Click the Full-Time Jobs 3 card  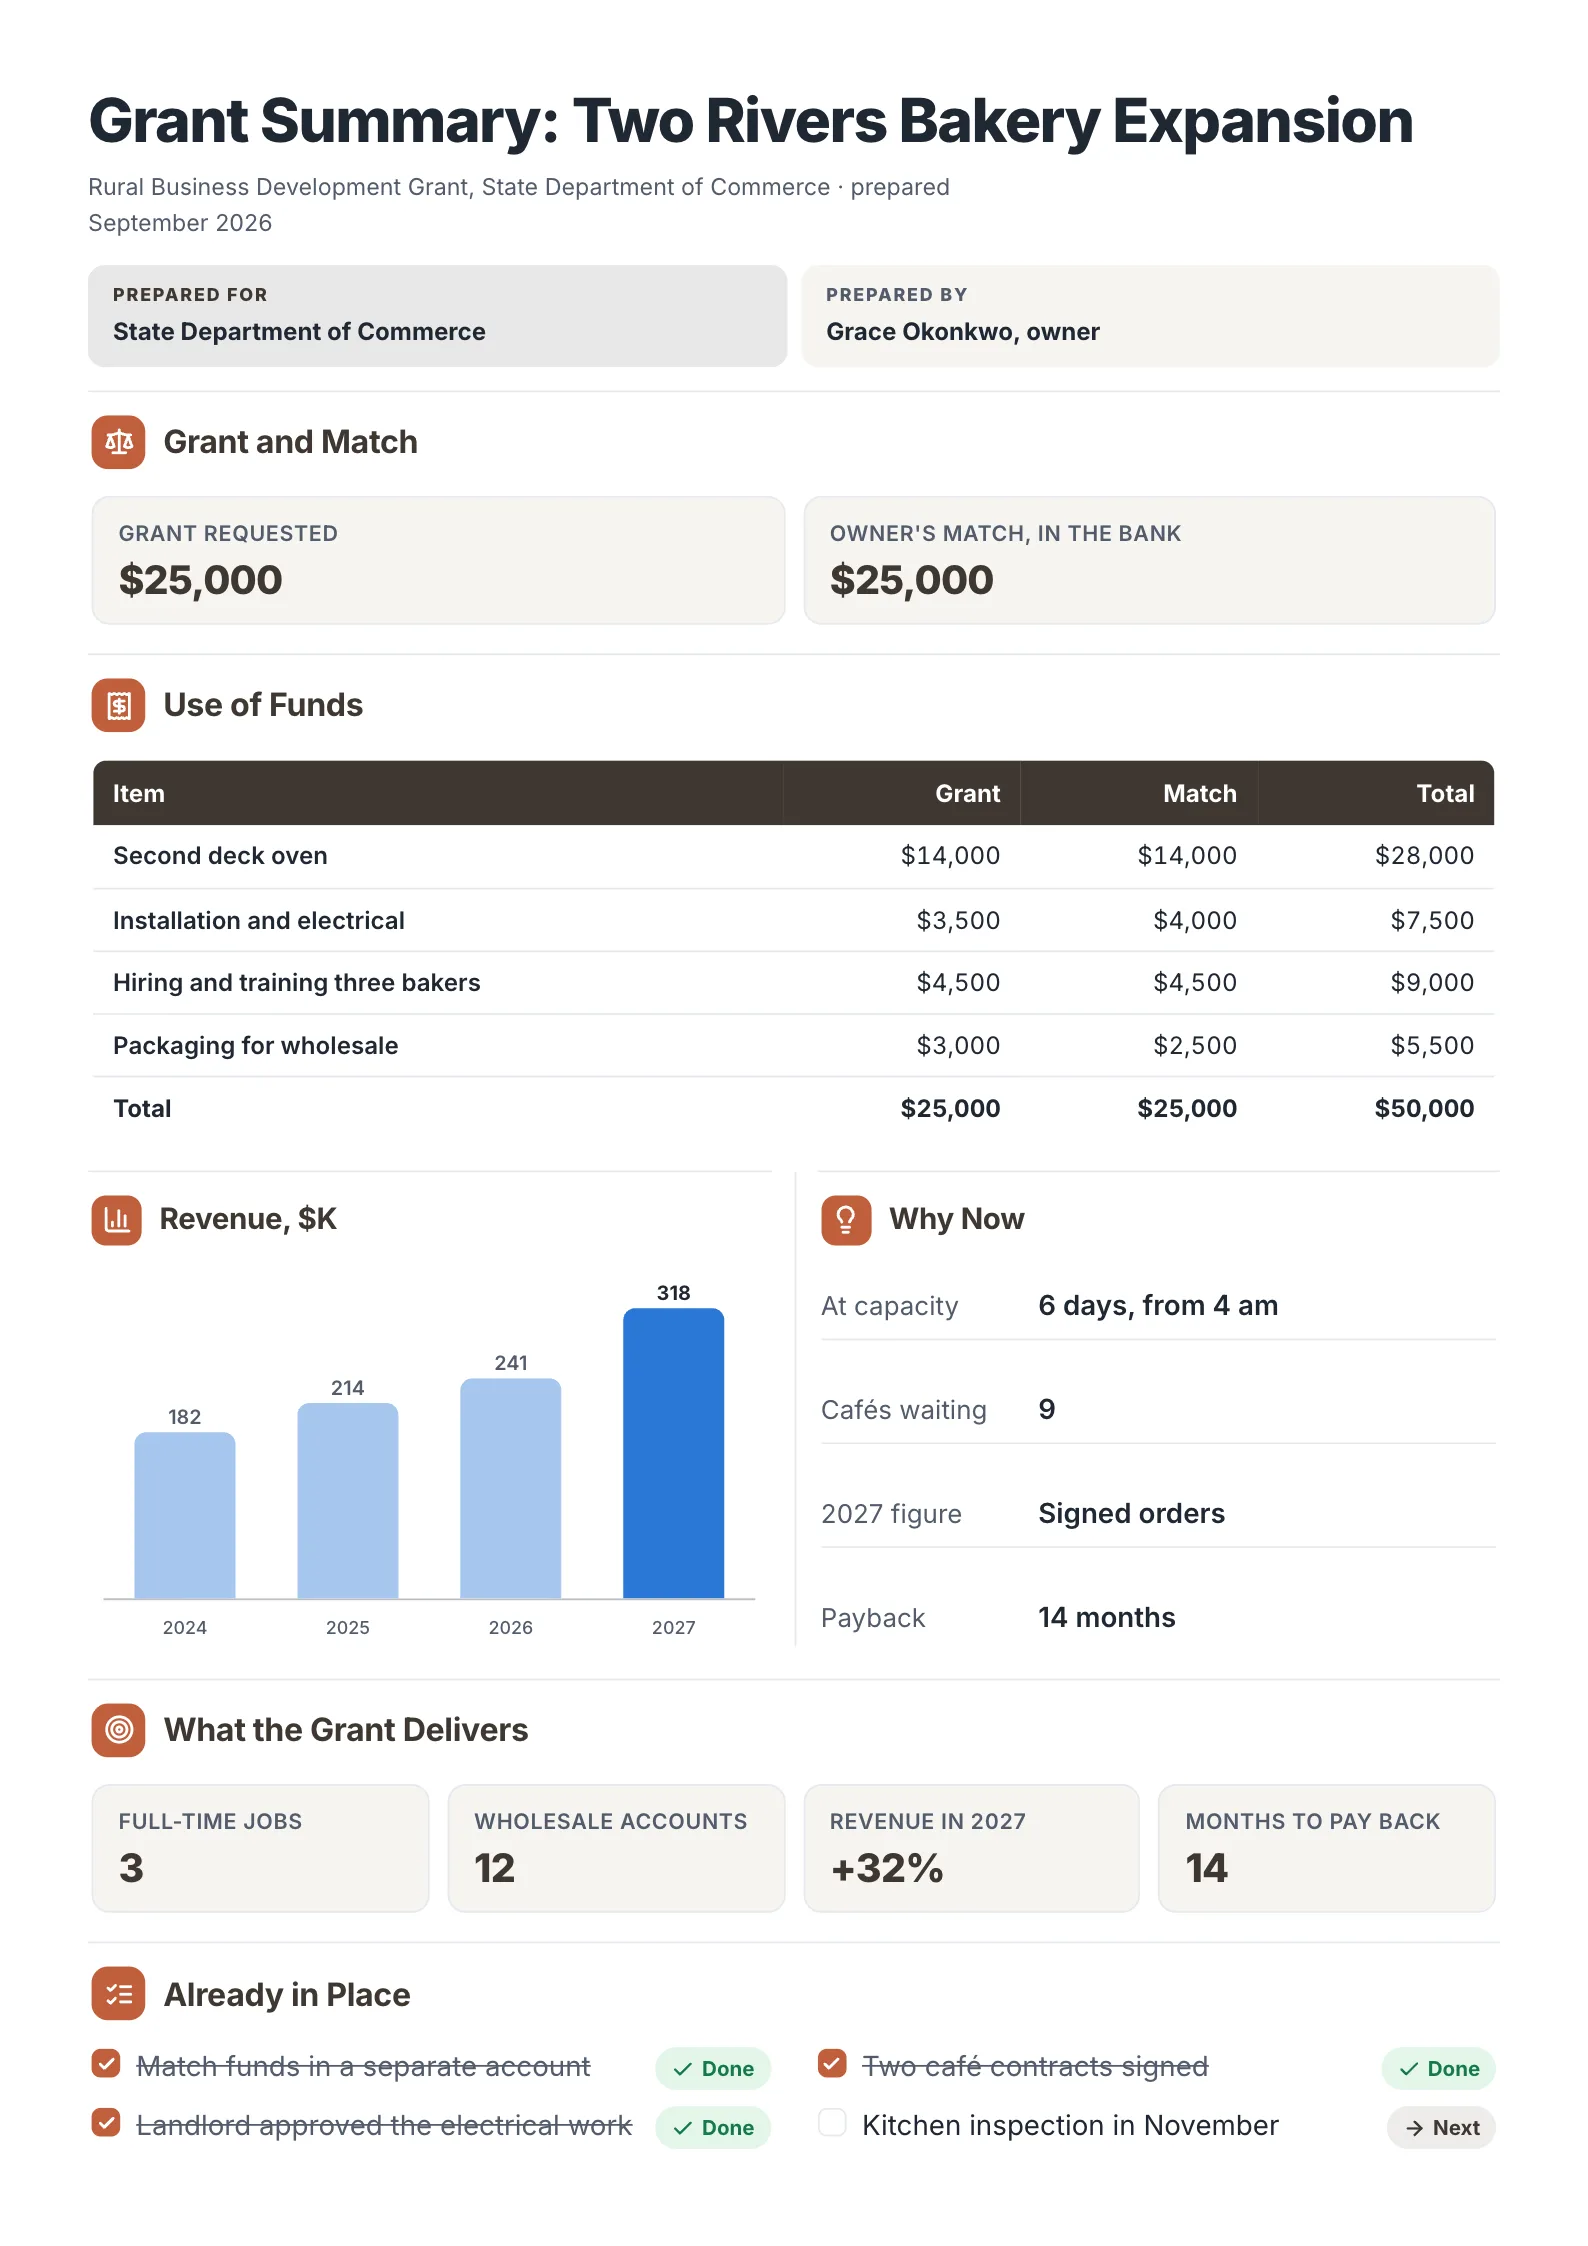pos(260,1849)
